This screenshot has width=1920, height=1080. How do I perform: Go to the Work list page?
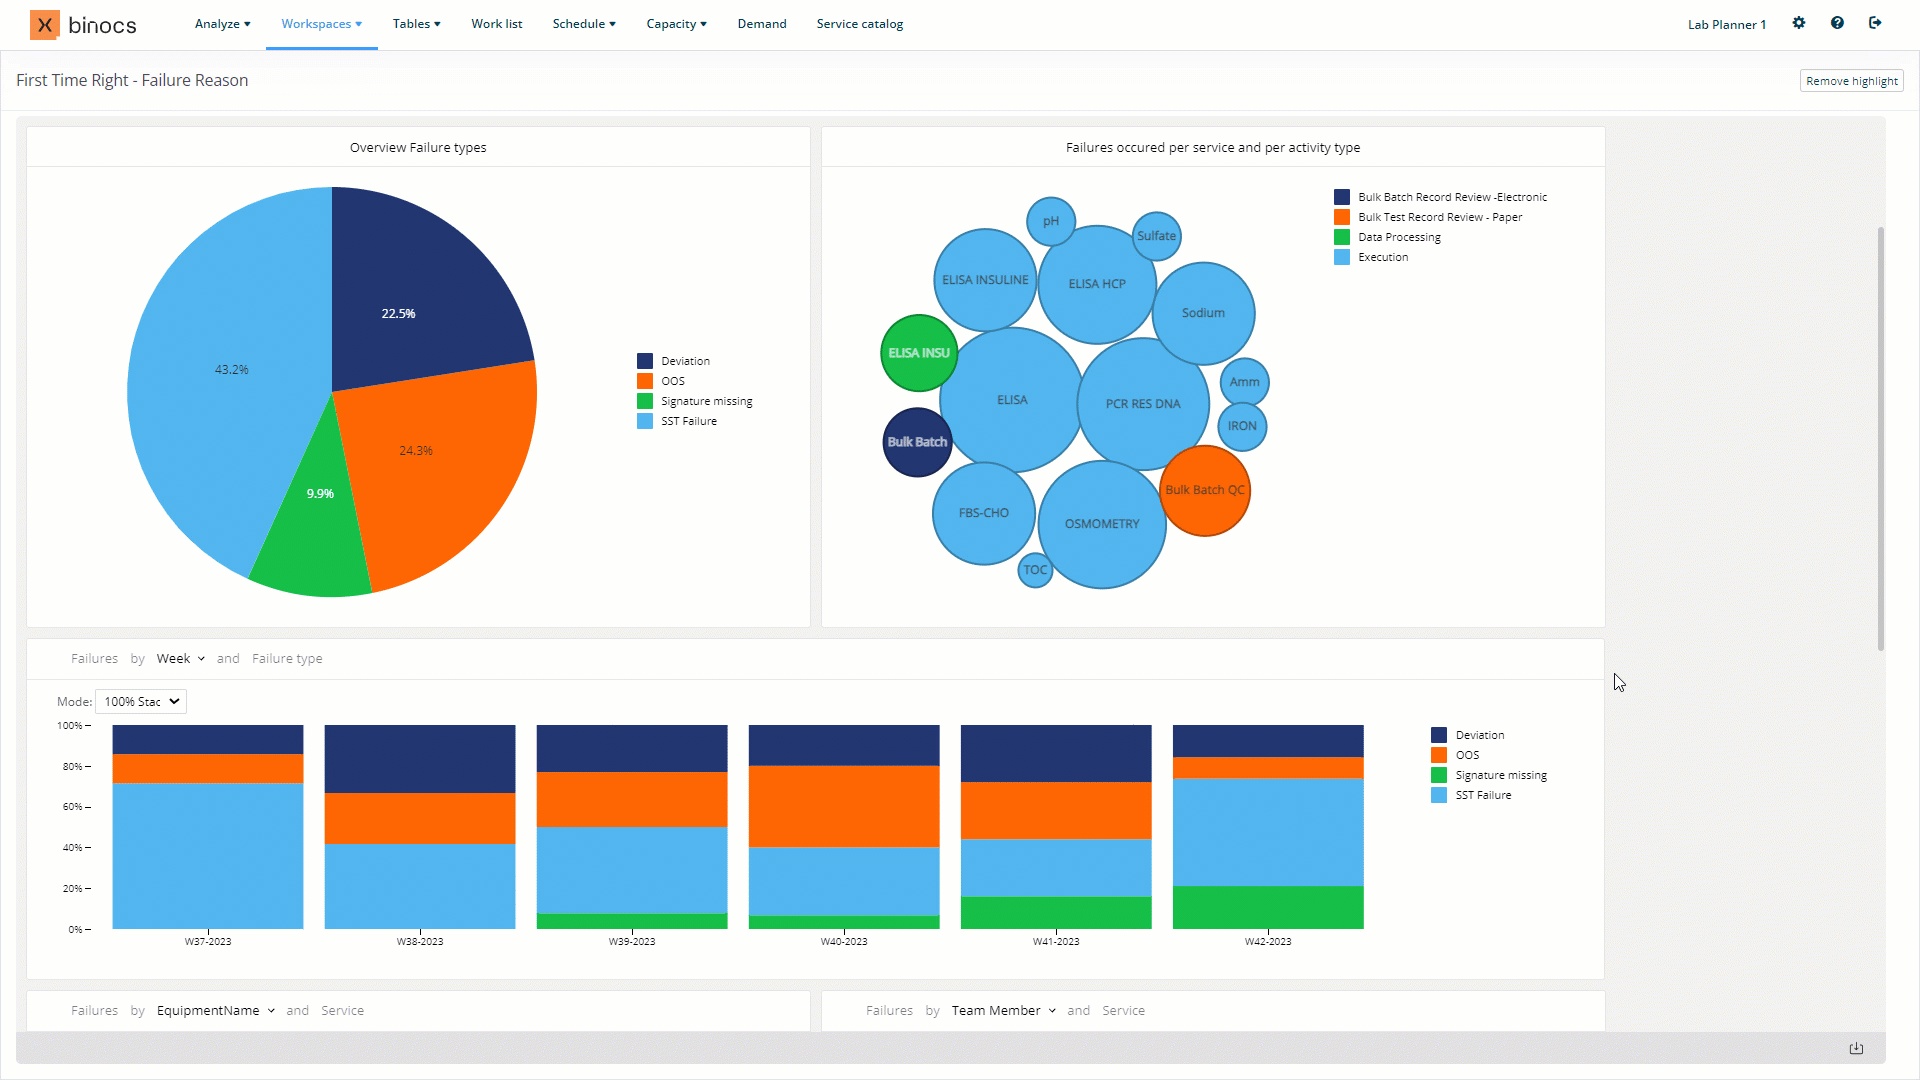[497, 24]
